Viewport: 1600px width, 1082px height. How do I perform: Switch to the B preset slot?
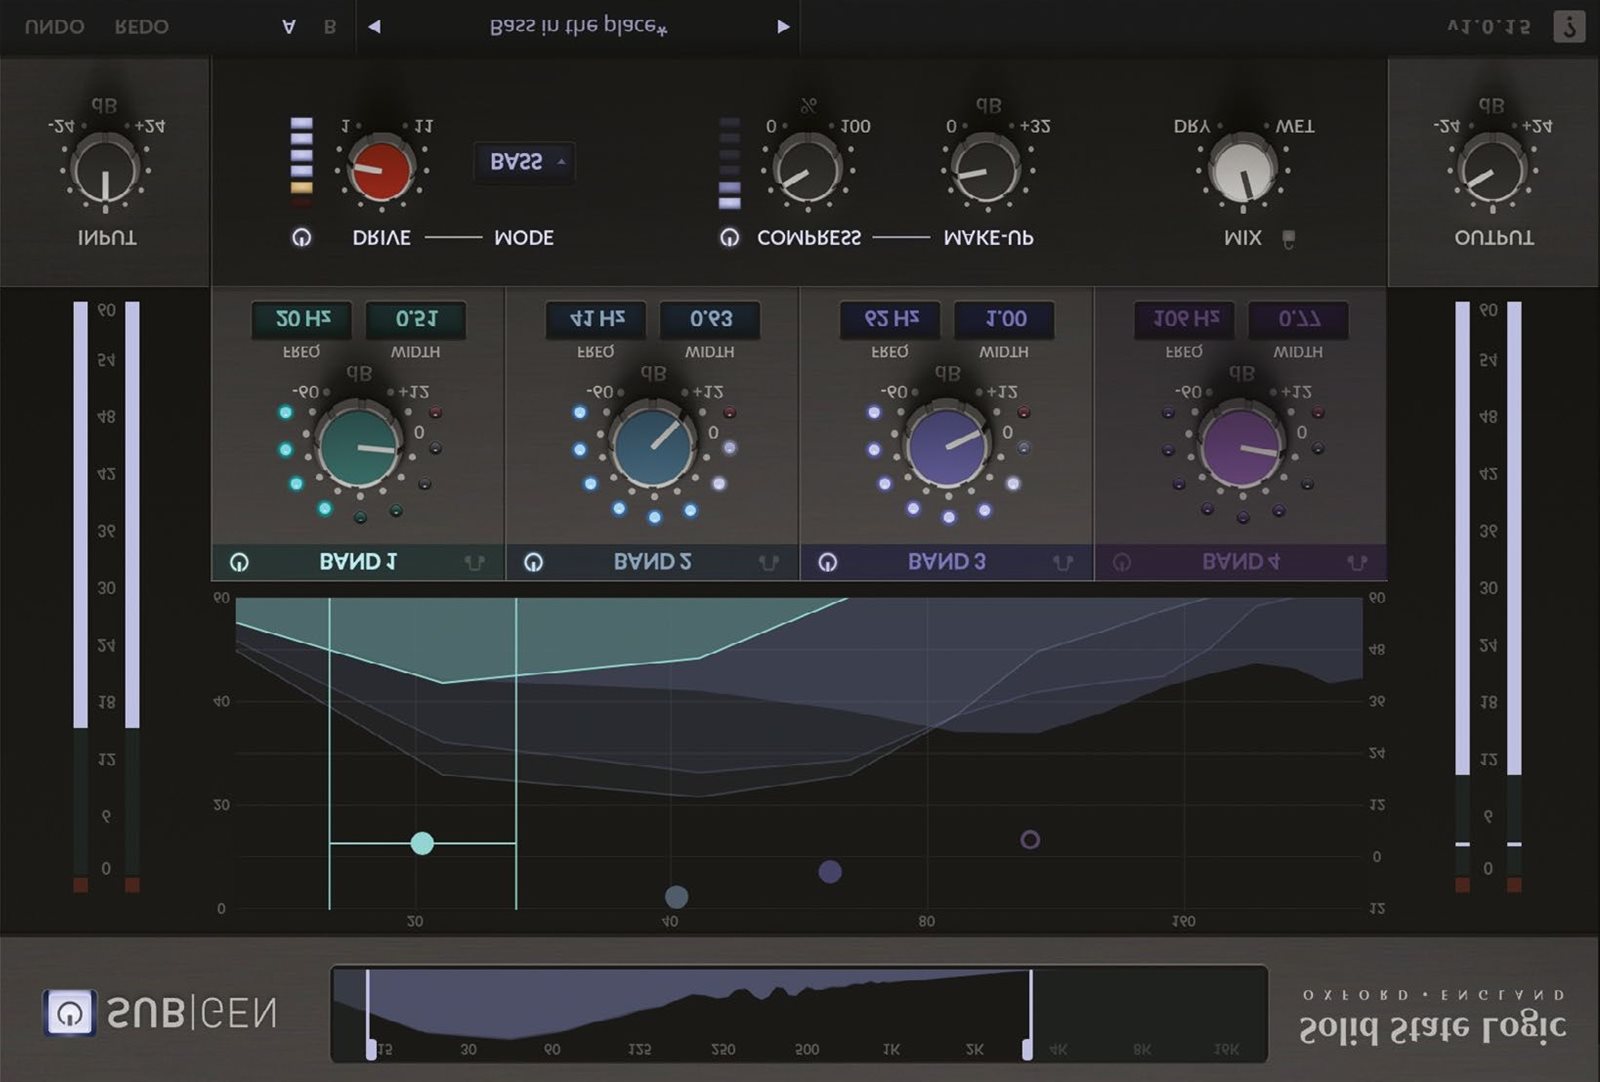[x=330, y=27]
